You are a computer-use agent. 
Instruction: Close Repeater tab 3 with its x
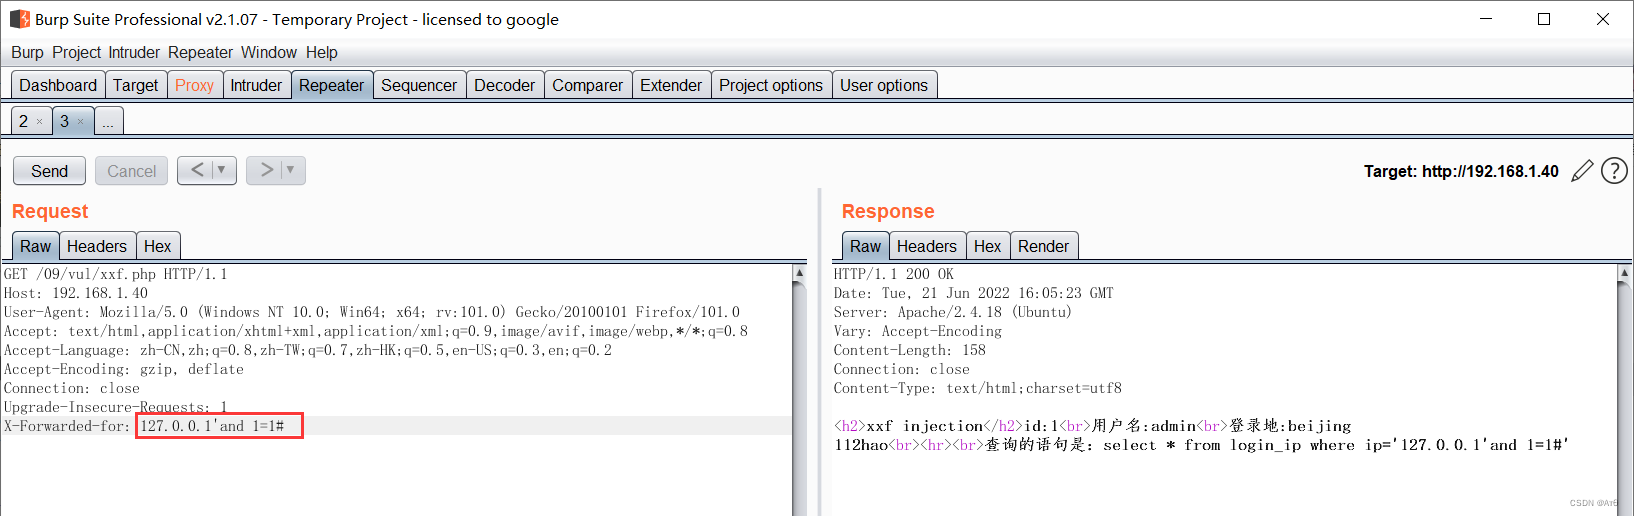[81, 122]
